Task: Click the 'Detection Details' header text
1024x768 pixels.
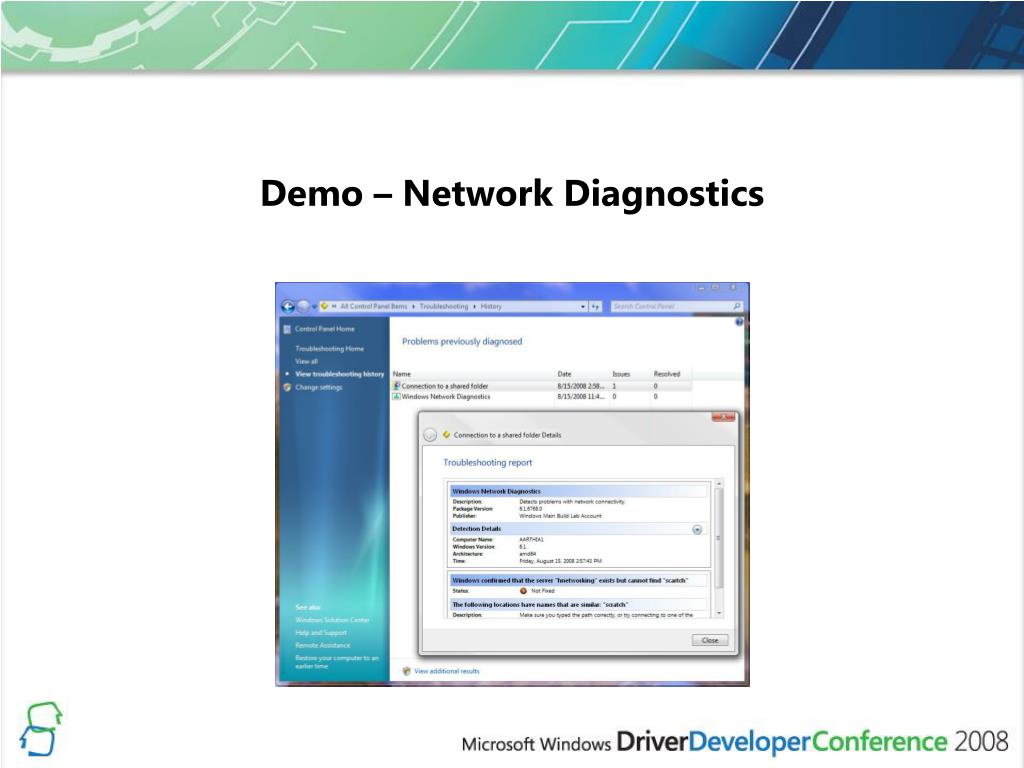Action: click(x=477, y=529)
